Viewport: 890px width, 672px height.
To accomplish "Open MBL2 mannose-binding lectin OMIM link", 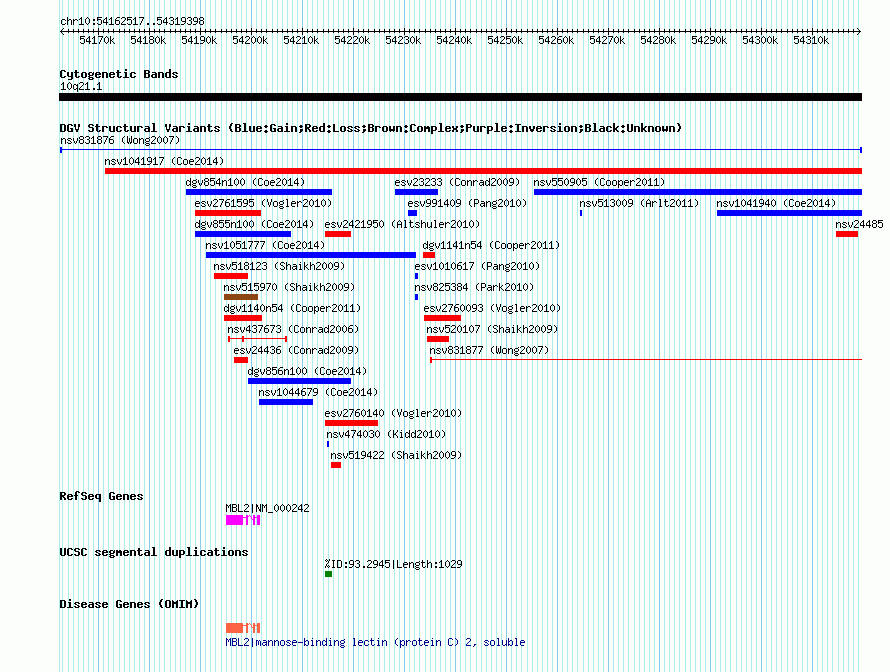I will pyautogui.click(x=375, y=642).
